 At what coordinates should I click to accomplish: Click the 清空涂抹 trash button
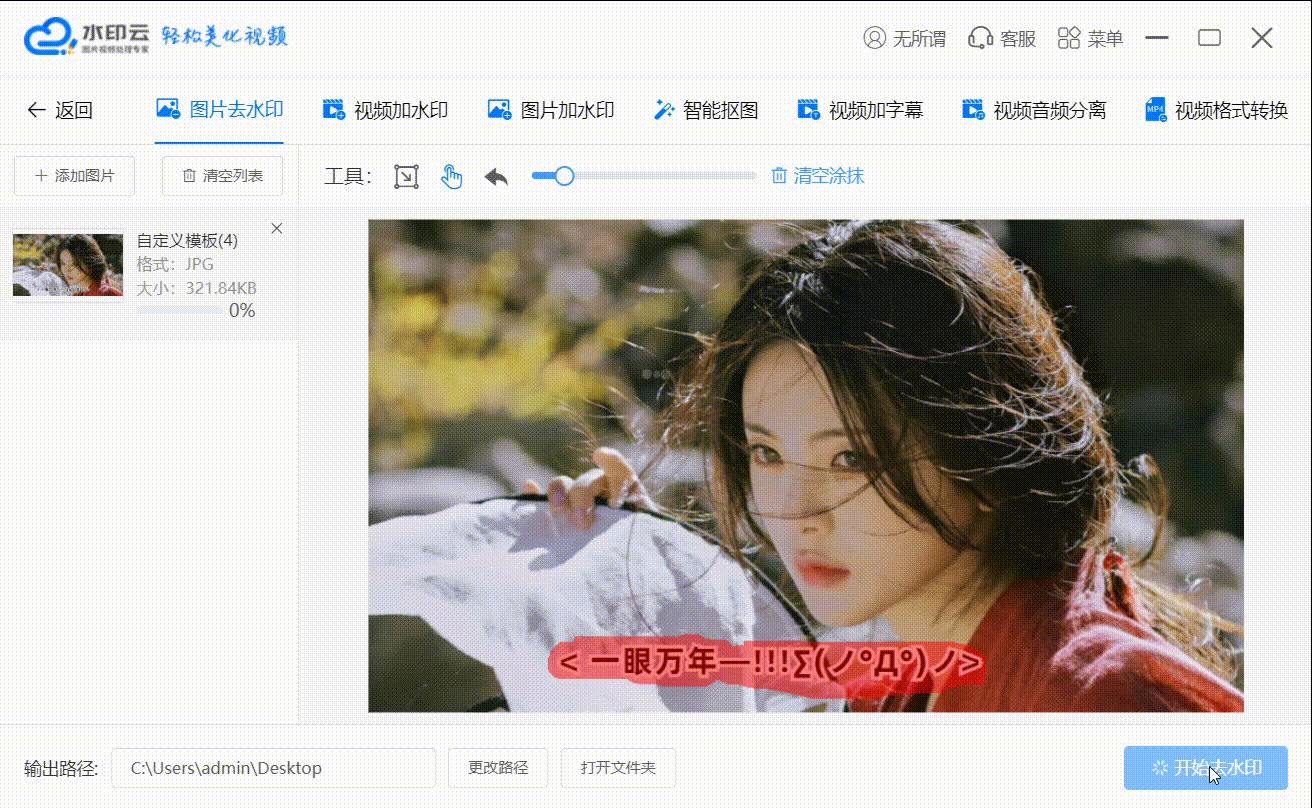(x=817, y=176)
